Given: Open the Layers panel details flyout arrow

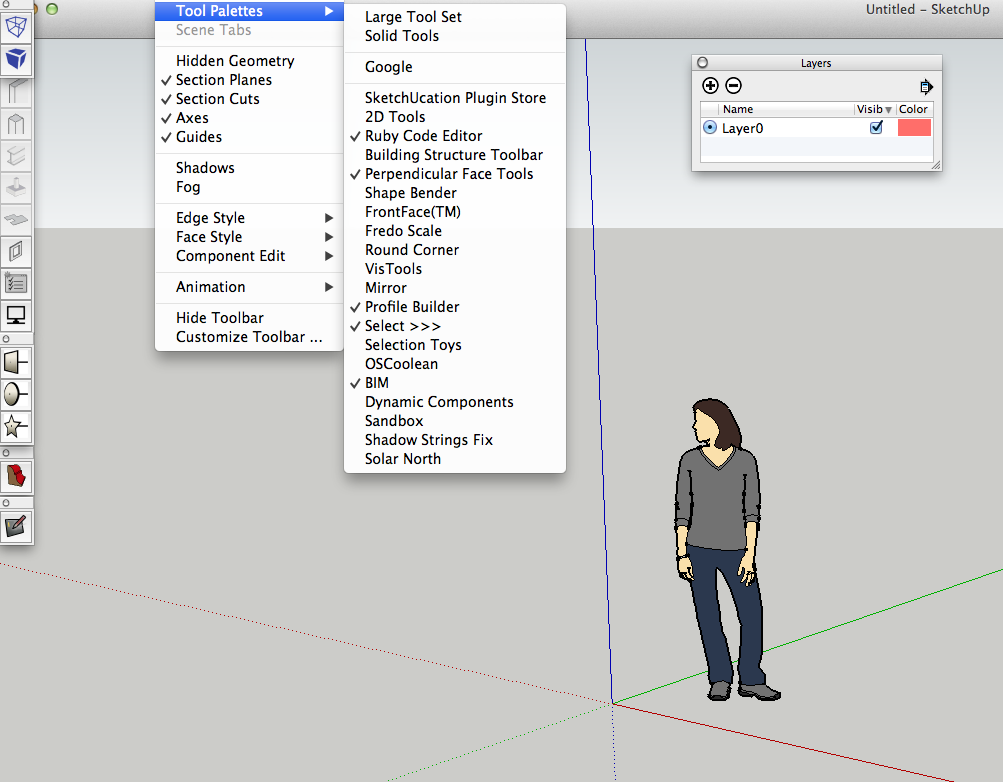Looking at the screenshot, I should coord(926,87).
